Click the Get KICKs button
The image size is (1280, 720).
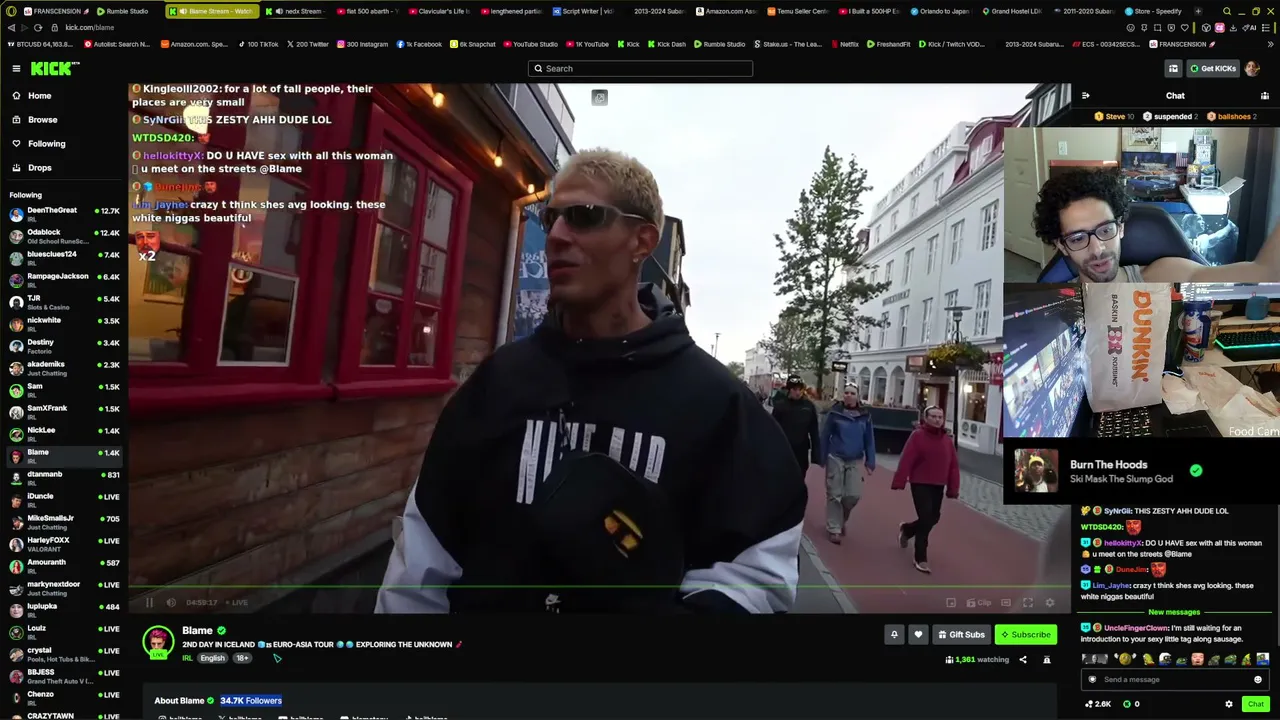pos(1213,68)
